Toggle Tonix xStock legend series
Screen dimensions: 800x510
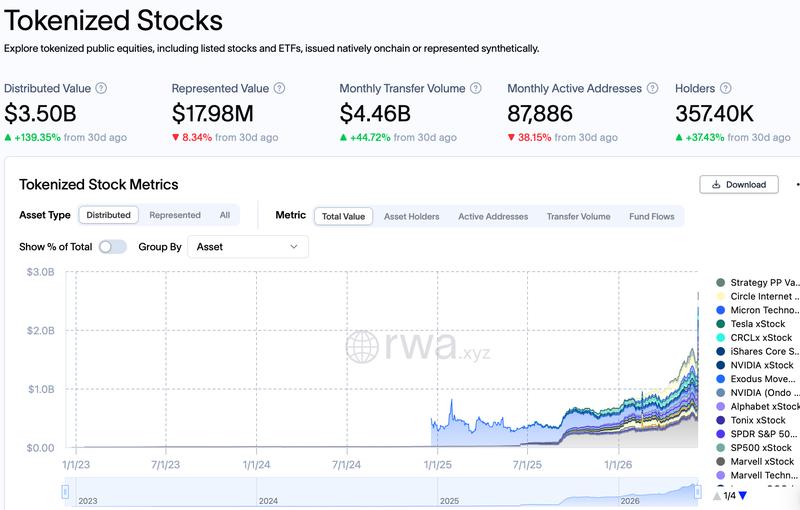pos(751,420)
